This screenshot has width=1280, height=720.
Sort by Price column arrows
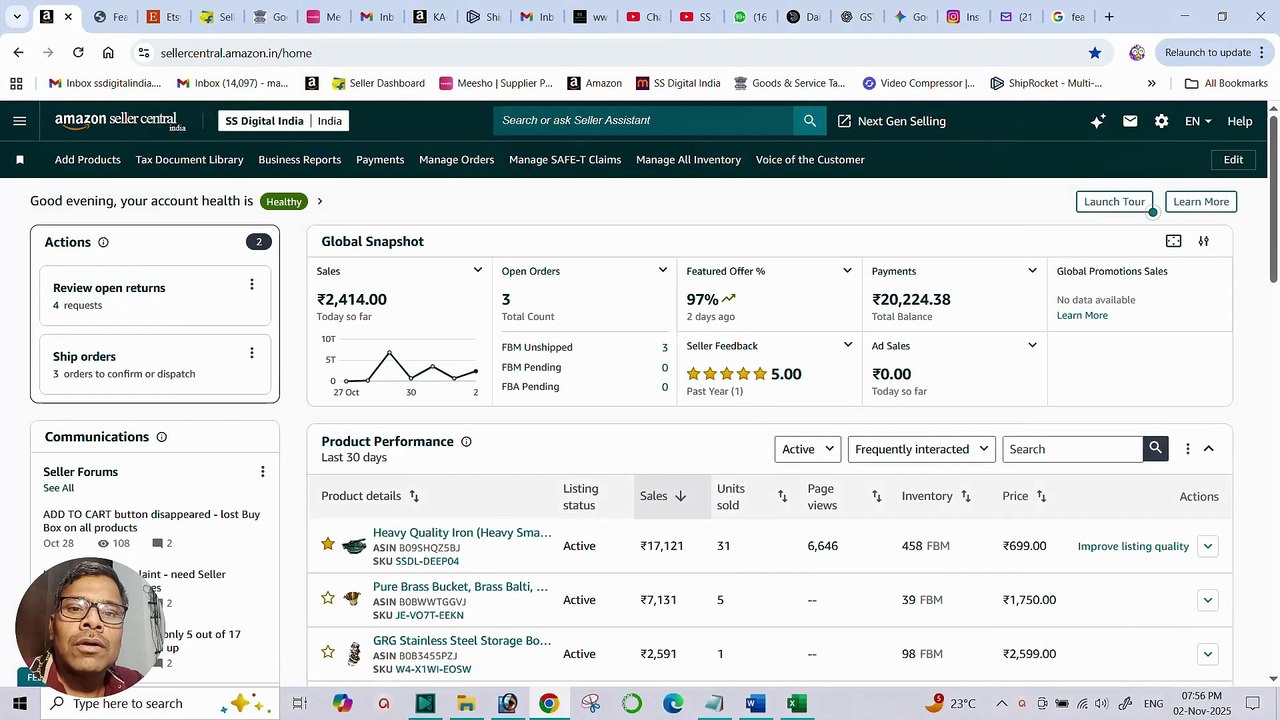click(x=1041, y=497)
